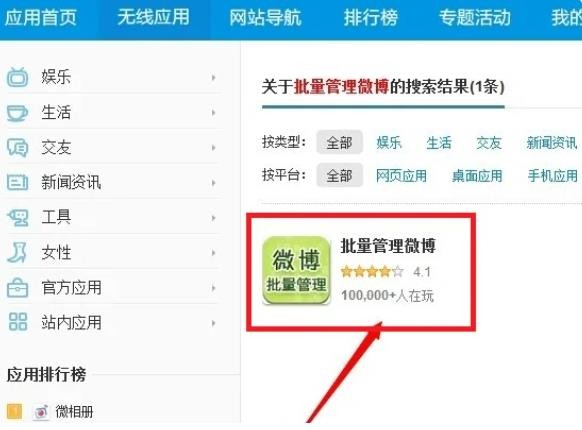Click the 官方应用 briefcase icon
The image size is (582, 430).
tap(17, 288)
